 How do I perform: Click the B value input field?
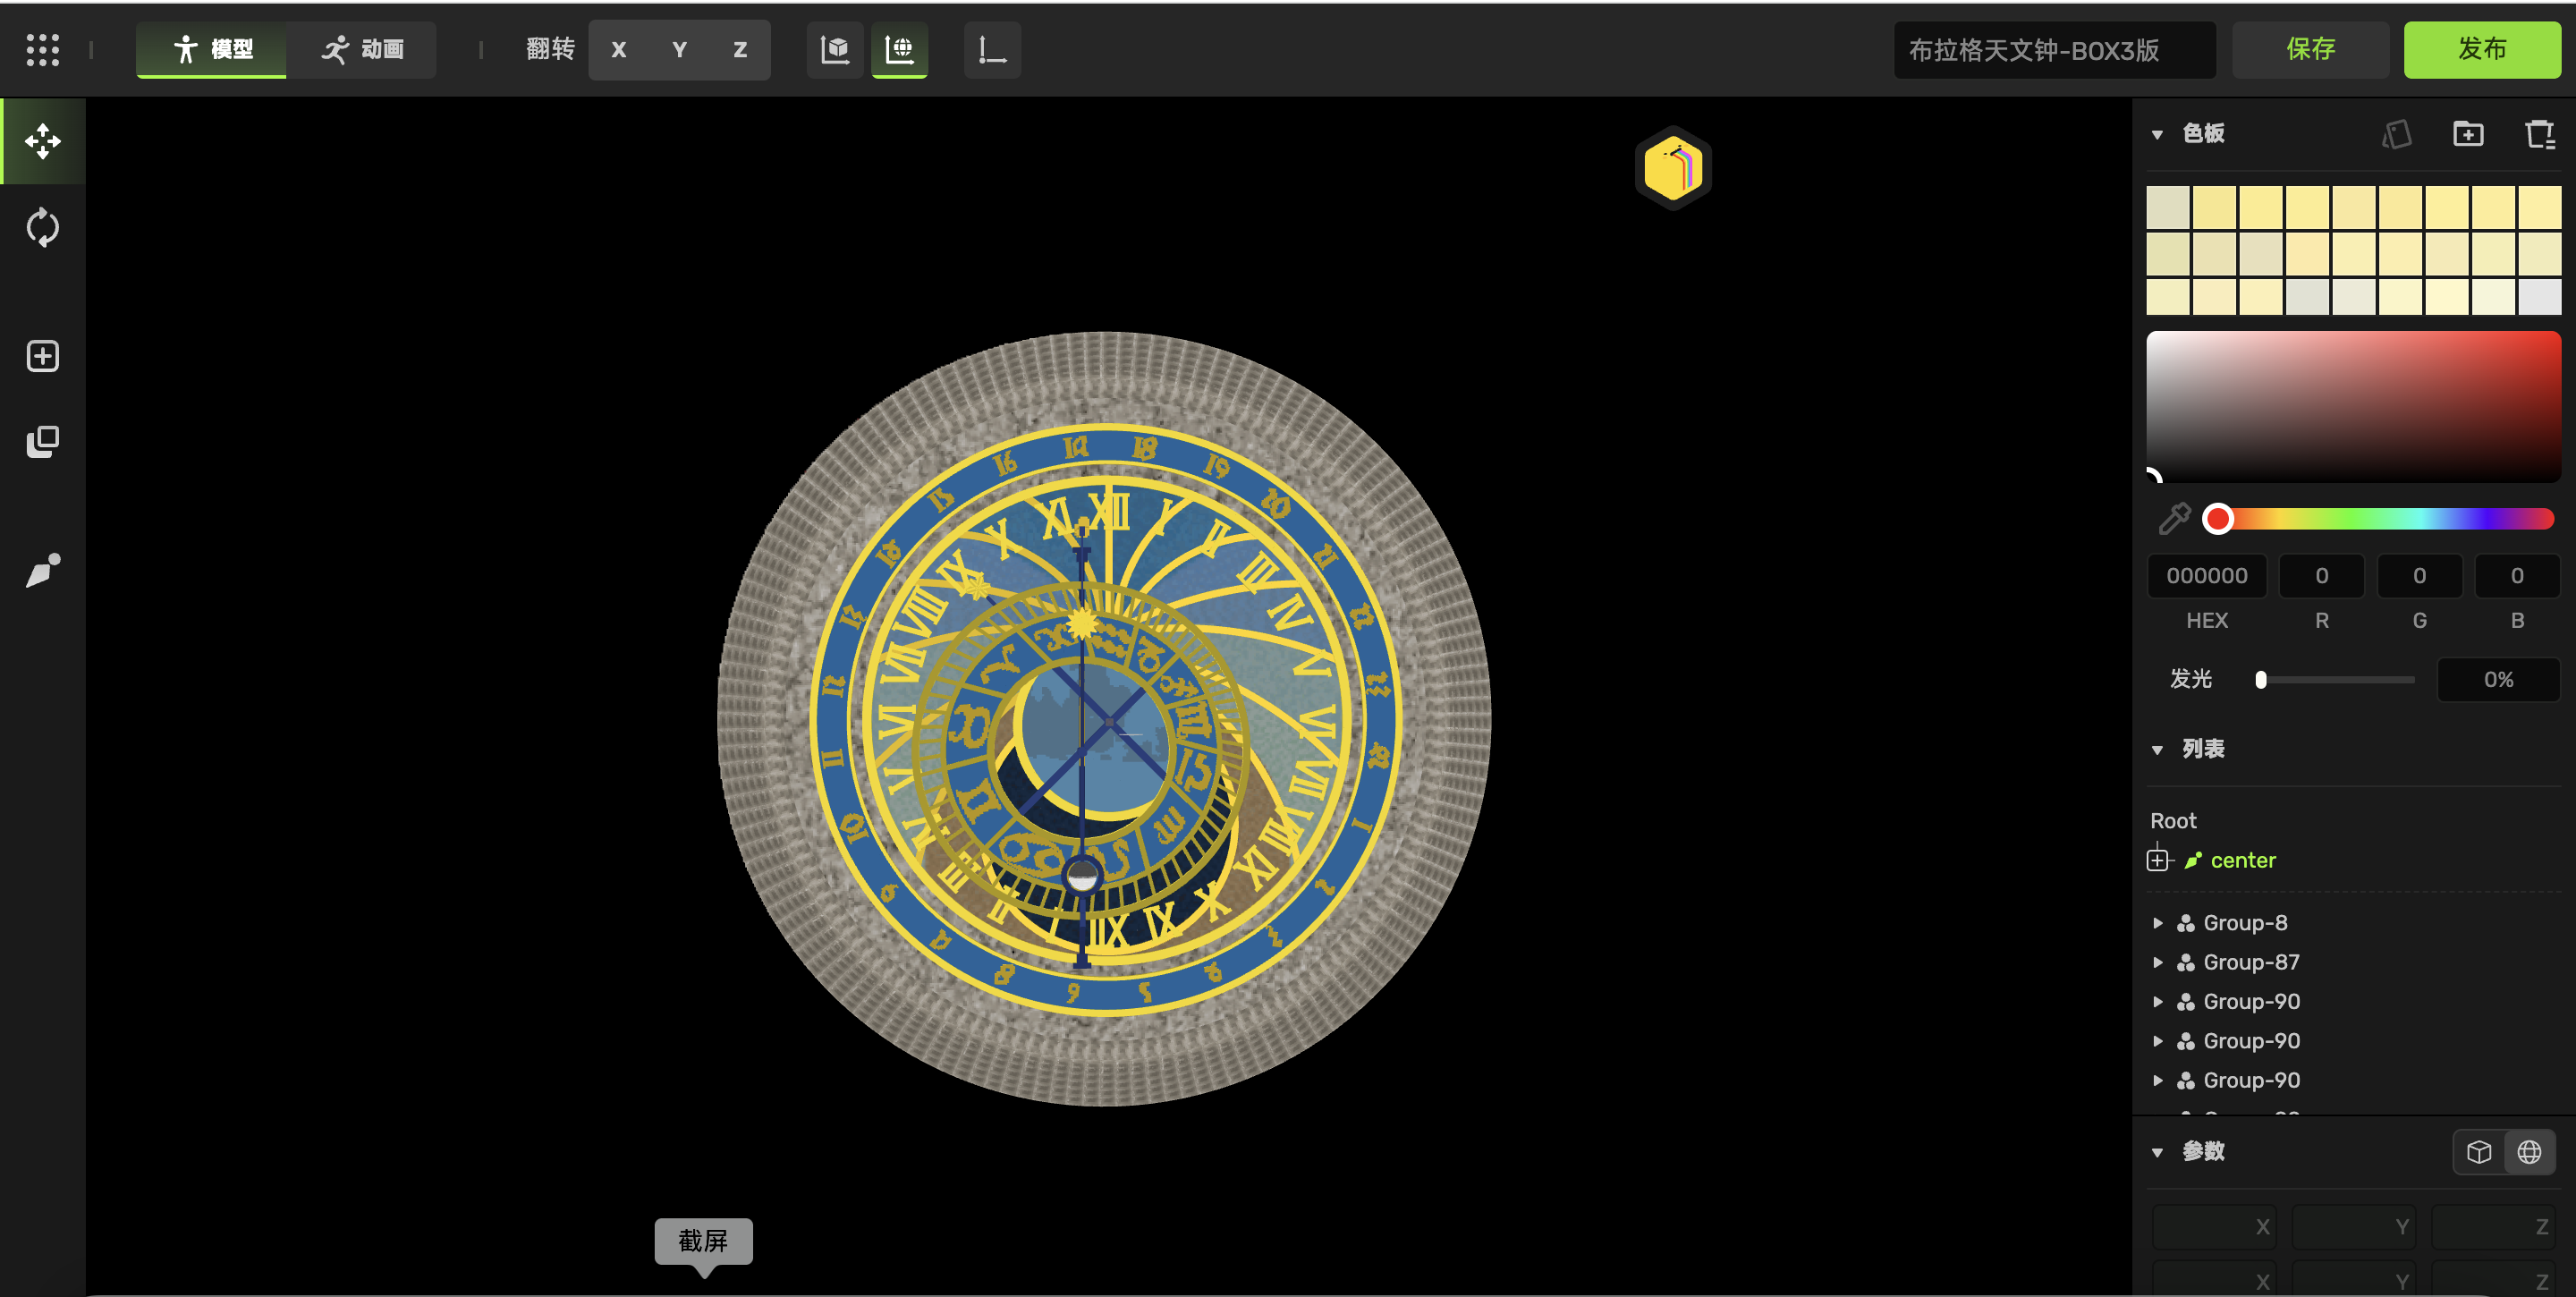pos(2517,576)
